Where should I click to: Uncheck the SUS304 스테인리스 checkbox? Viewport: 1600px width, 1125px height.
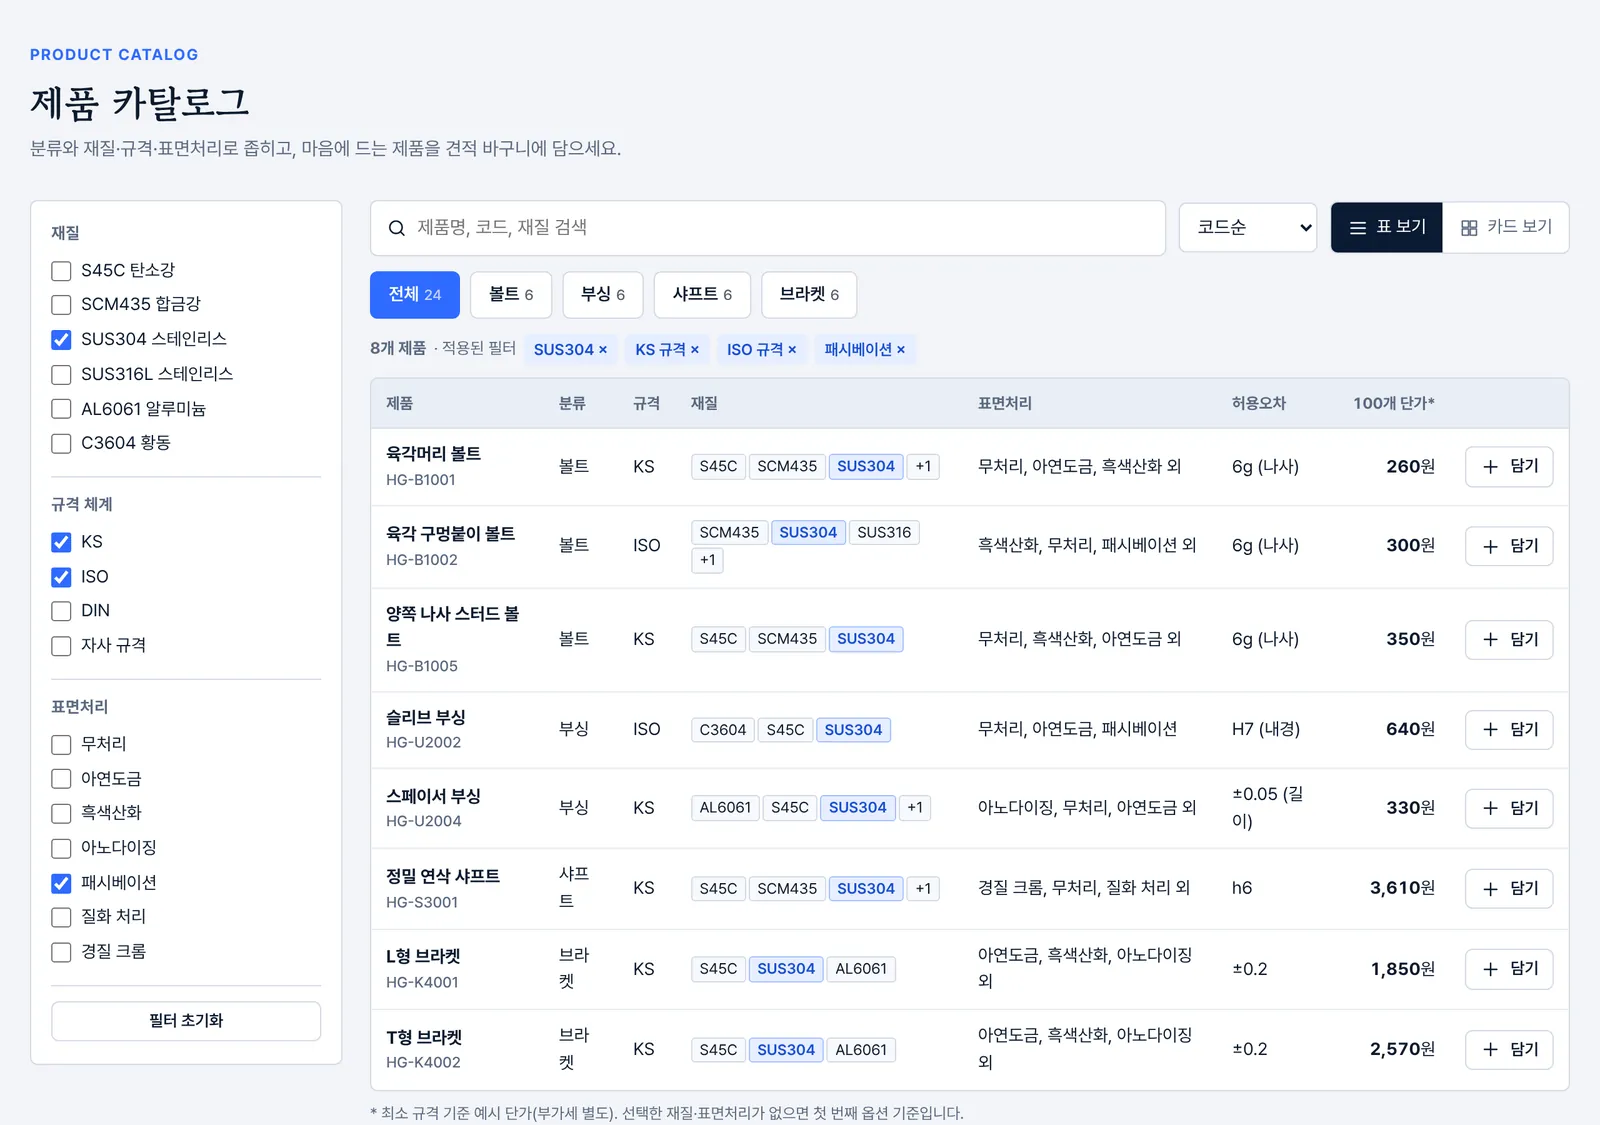pyautogui.click(x=61, y=340)
